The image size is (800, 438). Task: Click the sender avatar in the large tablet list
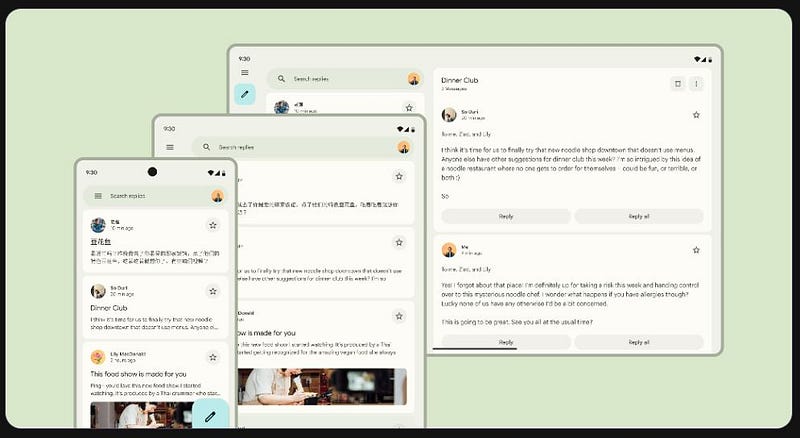click(x=282, y=107)
